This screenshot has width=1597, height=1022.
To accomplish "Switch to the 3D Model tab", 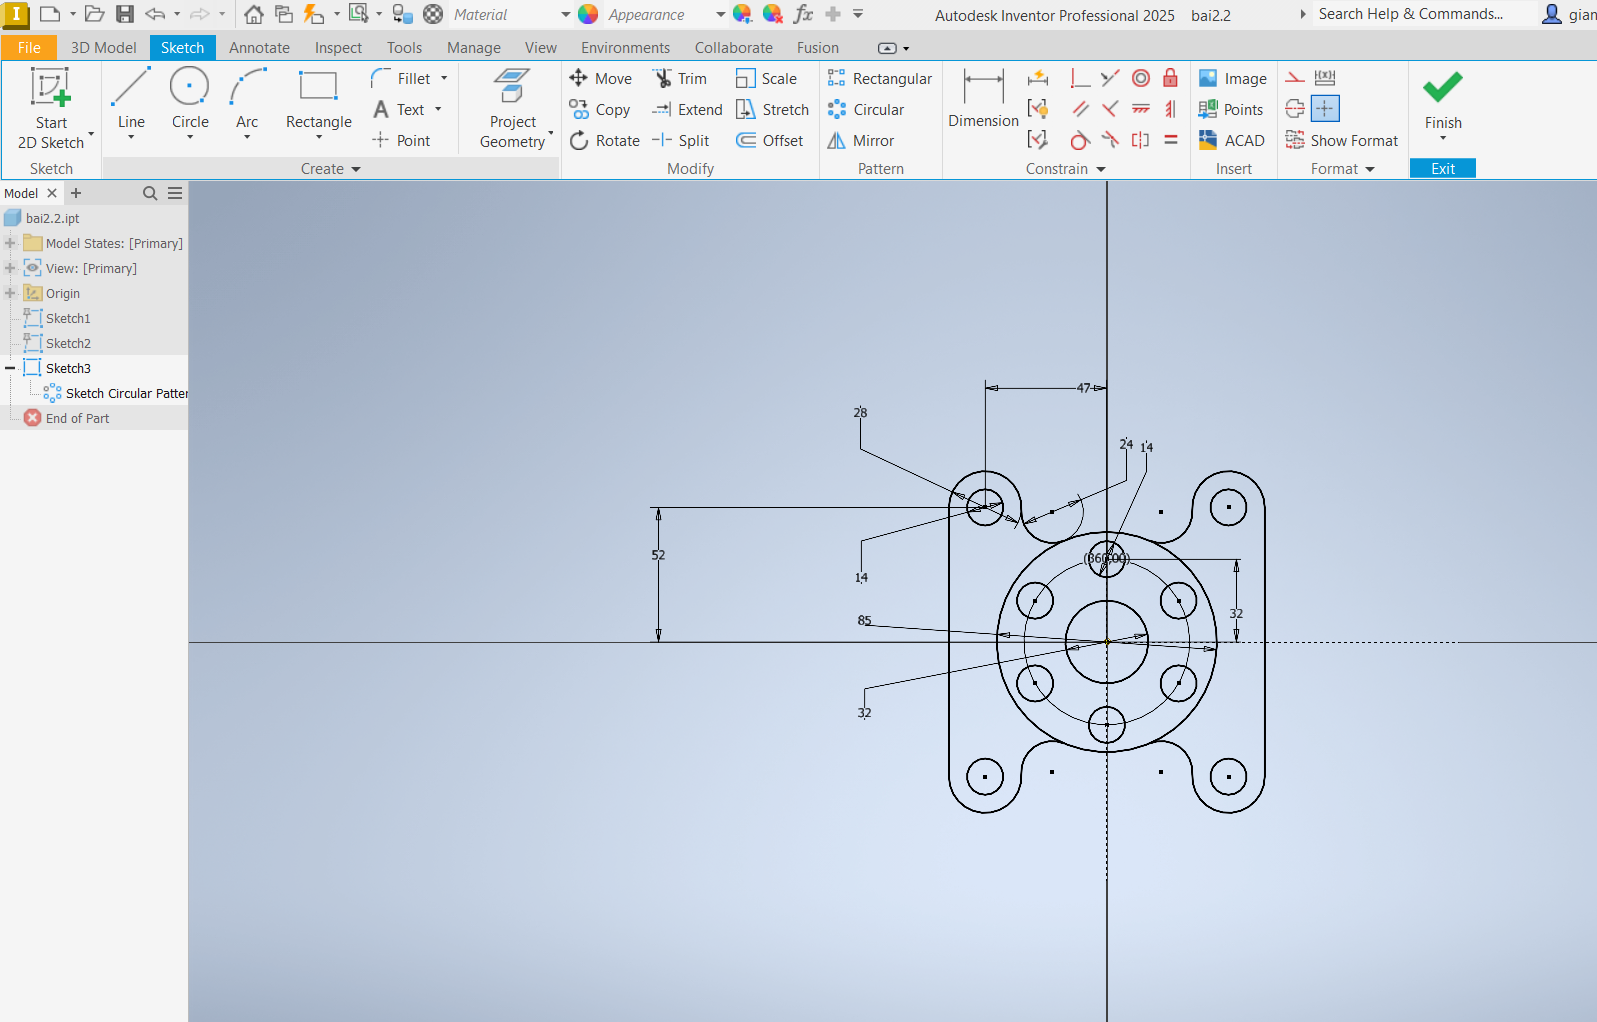I will [103, 48].
